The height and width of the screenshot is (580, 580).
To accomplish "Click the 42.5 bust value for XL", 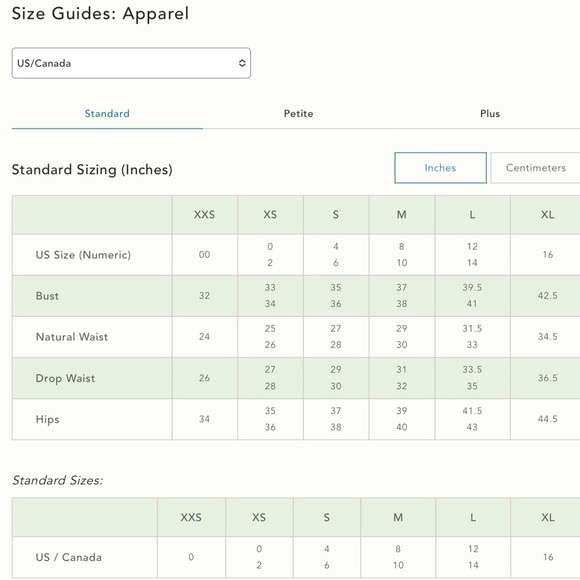I will click(547, 296).
